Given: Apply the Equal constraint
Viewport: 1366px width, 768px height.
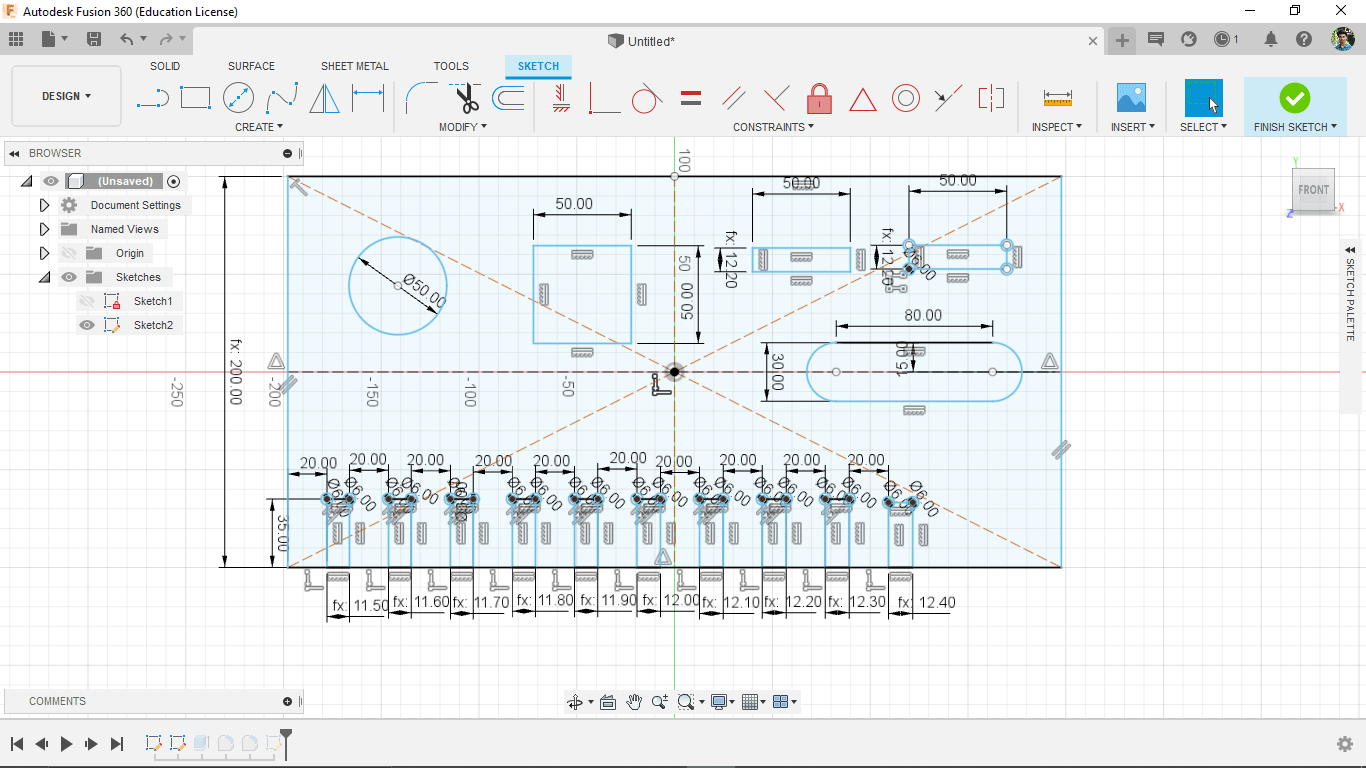Looking at the screenshot, I should click(690, 98).
